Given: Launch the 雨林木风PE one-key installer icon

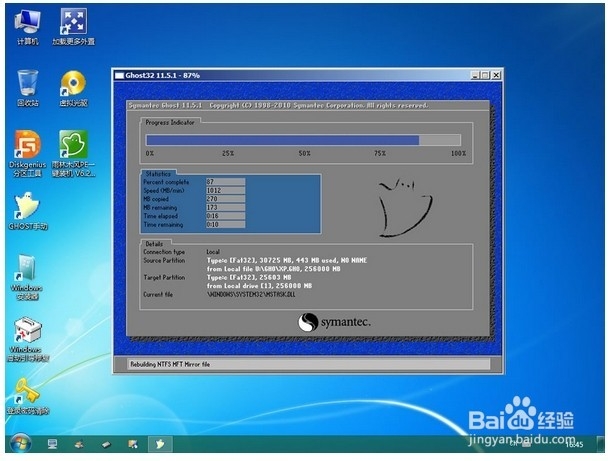Looking at the screenshot, I should tap(74, 154).
